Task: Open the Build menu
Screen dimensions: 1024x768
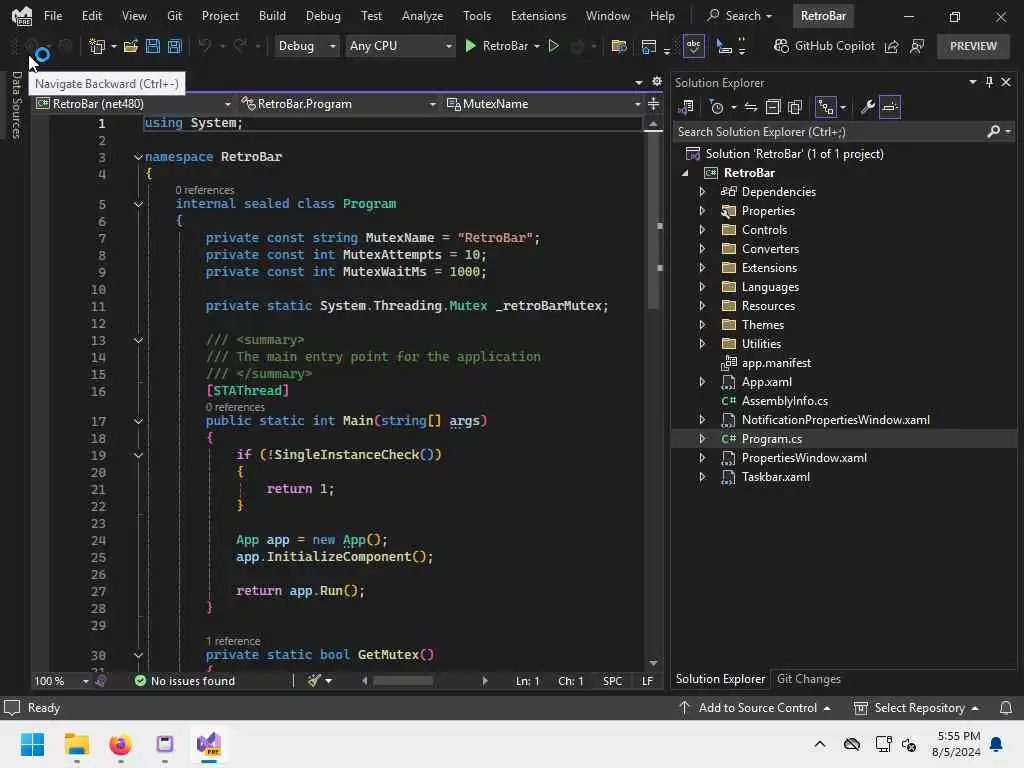Action: coord(272,16)
